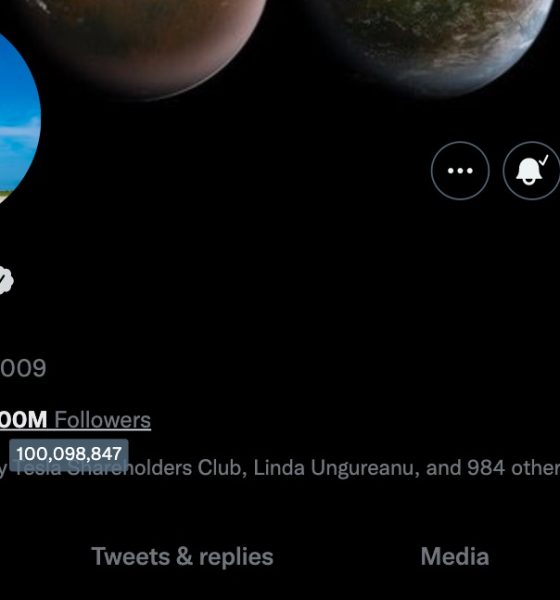The width and height of the screenshot is (560, 600).
Task: Click the joined date ending in 009
Action: (x=23, y=368)
